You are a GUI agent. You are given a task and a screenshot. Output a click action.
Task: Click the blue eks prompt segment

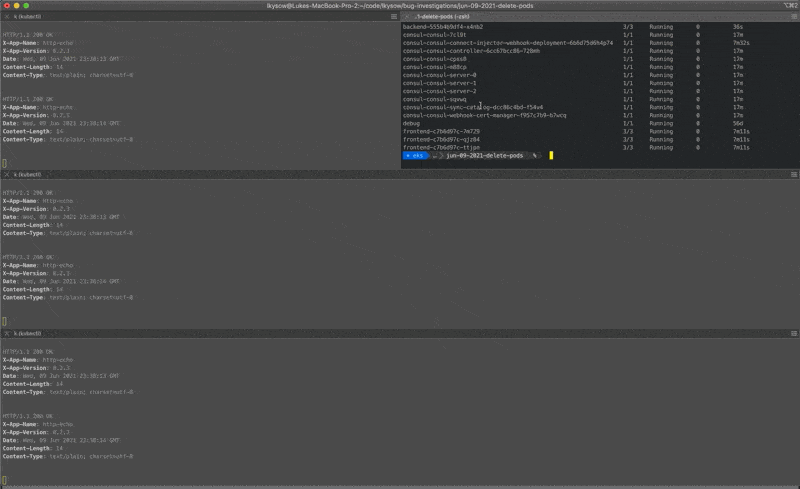coord(415,156)
